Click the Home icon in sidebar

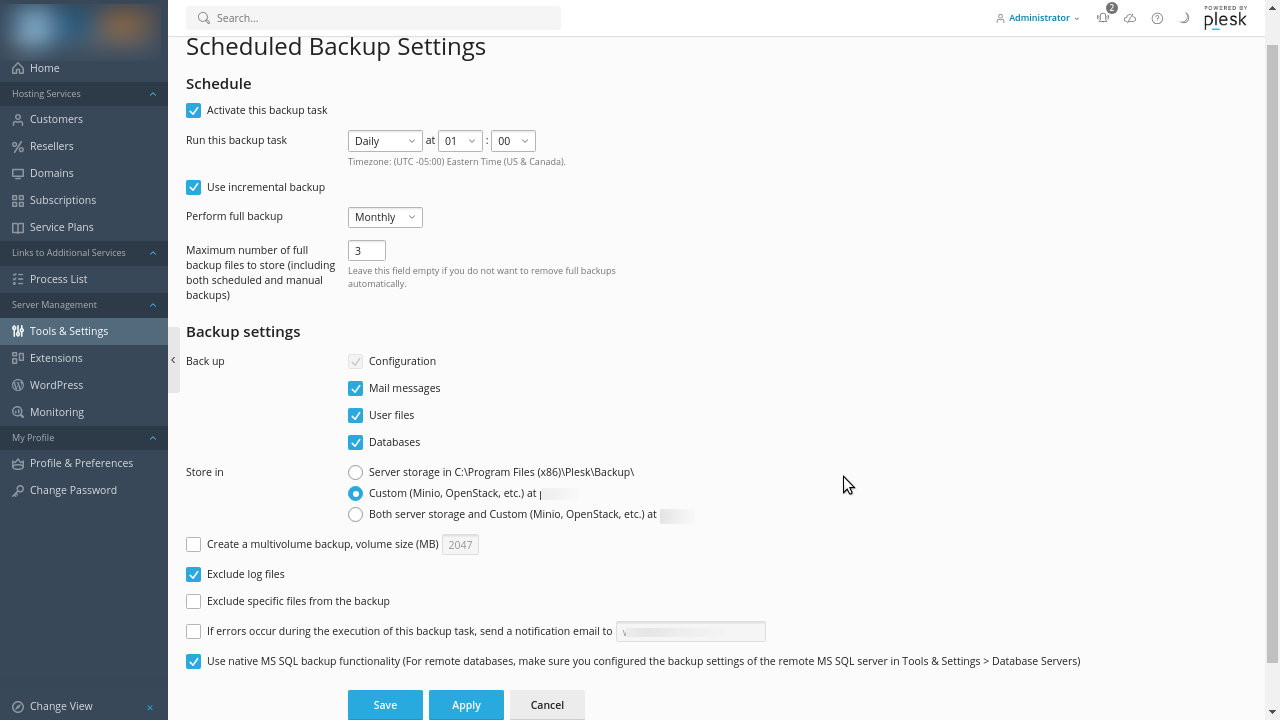(18, 68)
